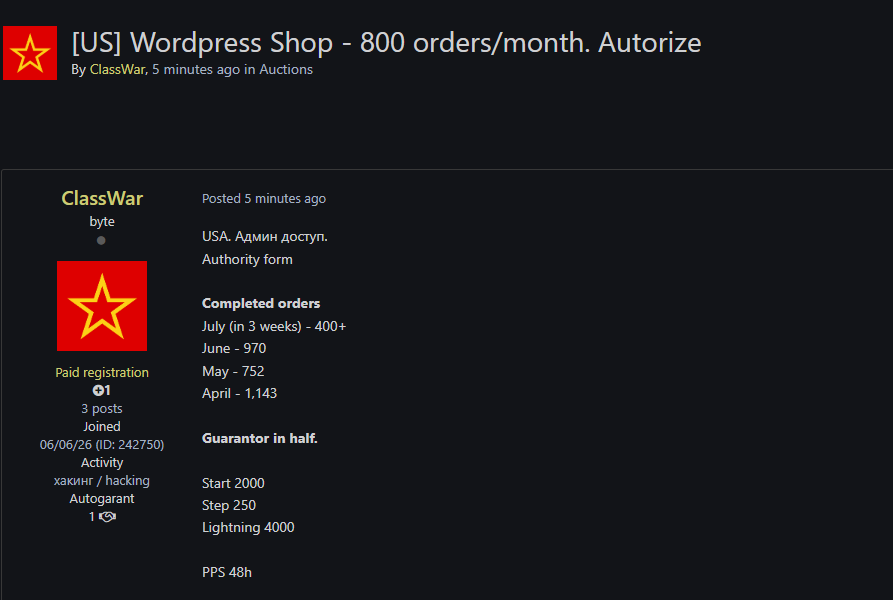Click the 'Completed orders' heading
The image size is (893, 600).
pyautogui.click(x=261, y=303)
